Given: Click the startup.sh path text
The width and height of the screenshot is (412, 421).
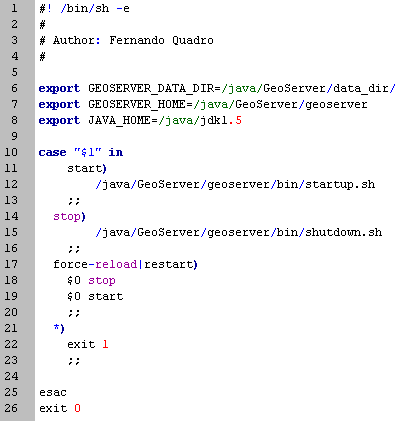Looking at the screenshot, I should click(235, 184).
